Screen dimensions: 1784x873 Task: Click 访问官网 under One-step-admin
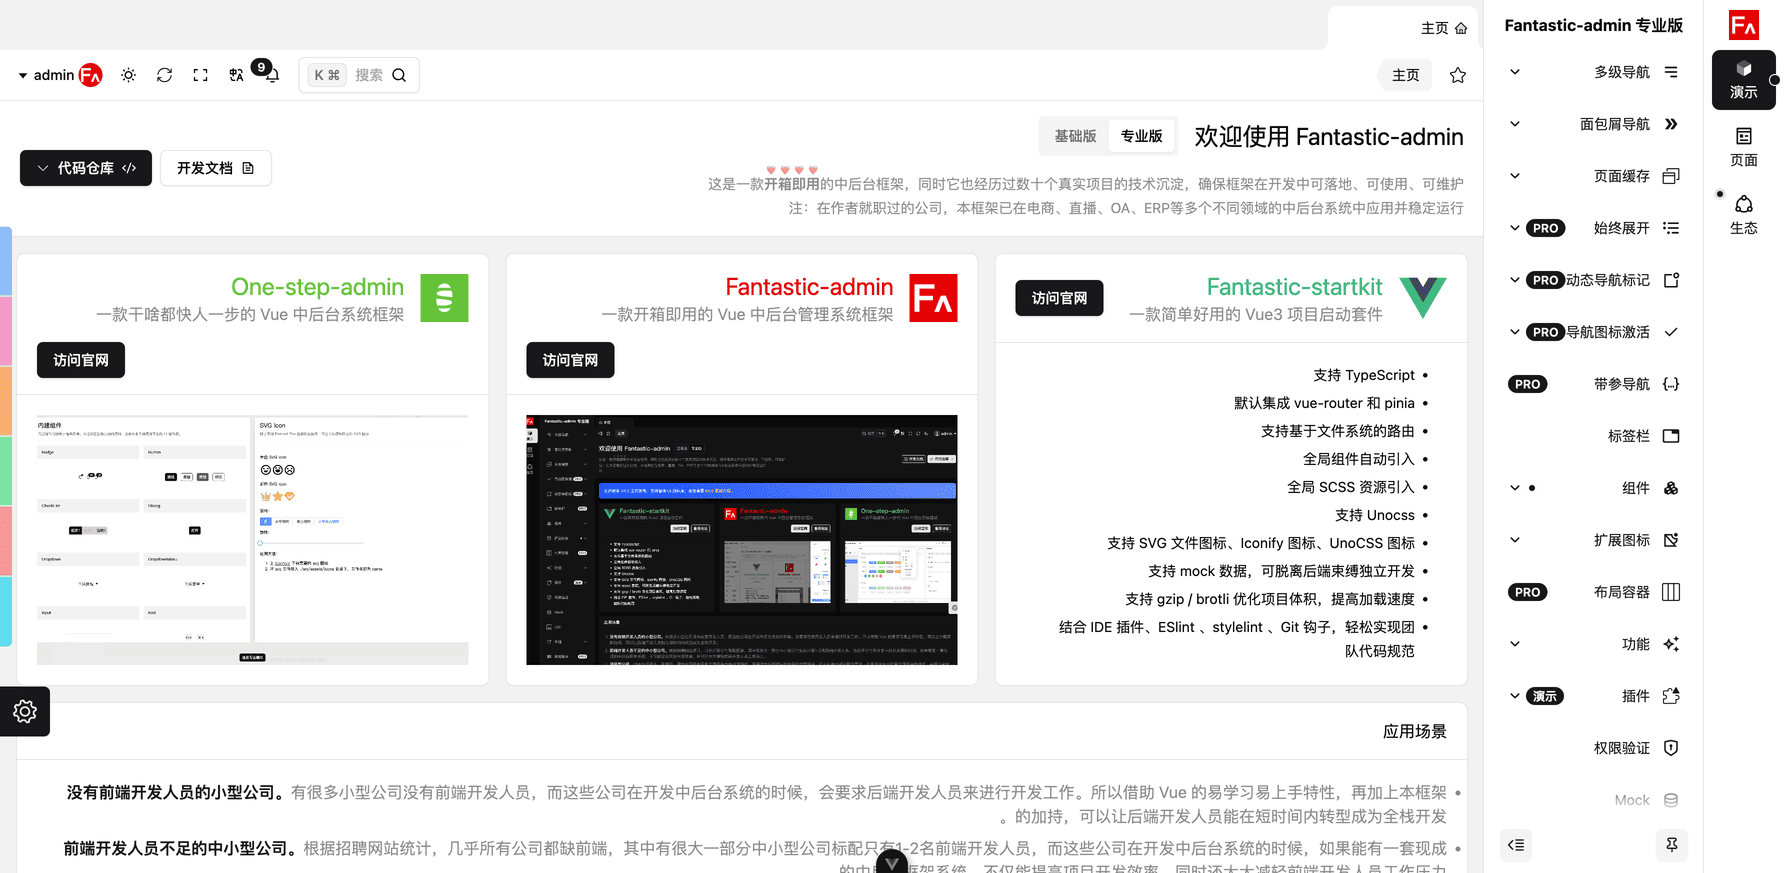pyautogui.click(x=81, y=360)
